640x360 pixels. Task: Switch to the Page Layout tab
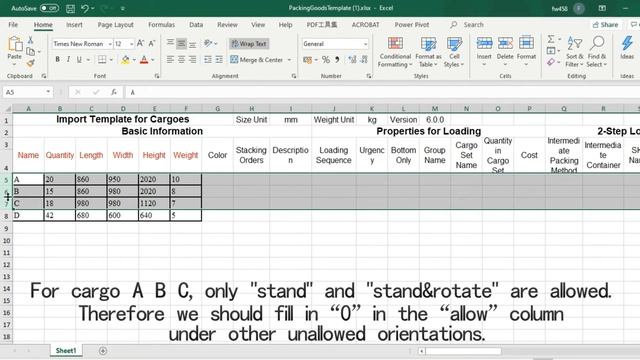(x=116, y=25)
